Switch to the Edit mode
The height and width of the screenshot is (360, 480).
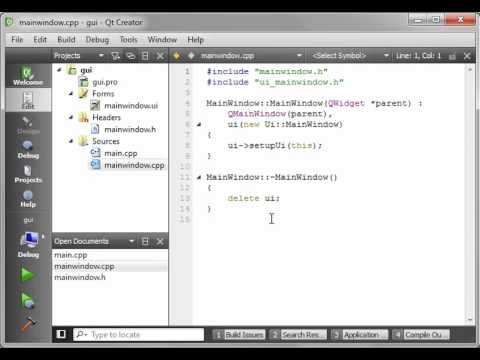tap(28, 100)
